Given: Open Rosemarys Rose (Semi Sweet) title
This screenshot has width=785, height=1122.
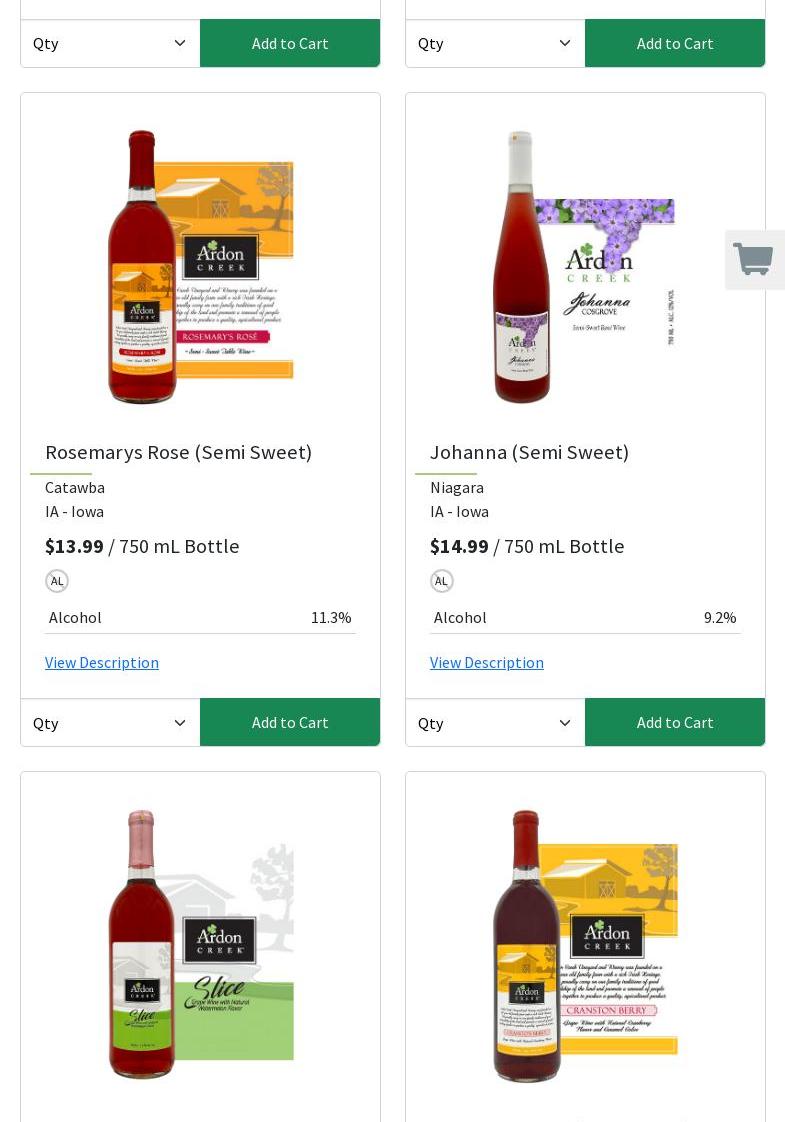Looking at the screenshot, I should (179, 452).
